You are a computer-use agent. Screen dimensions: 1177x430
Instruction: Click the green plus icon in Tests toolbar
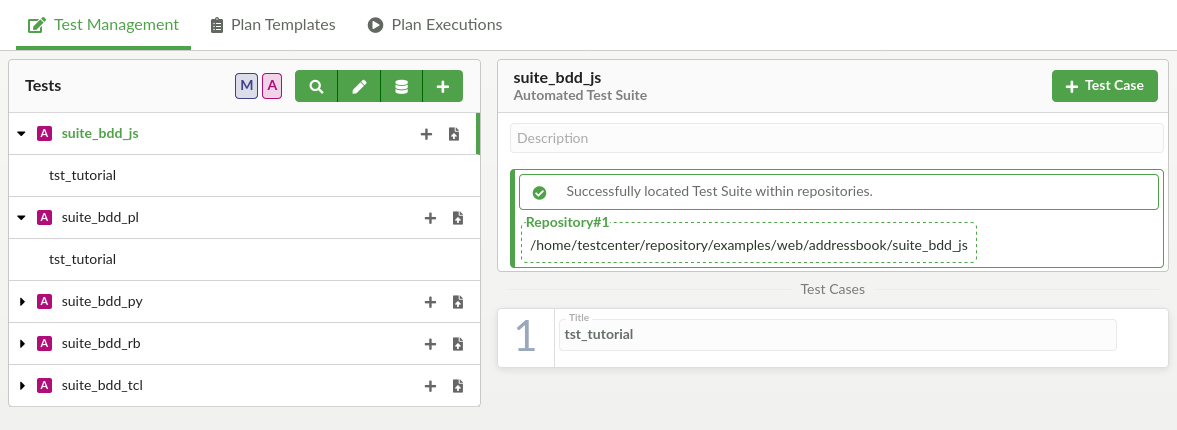tap(443, 87)
